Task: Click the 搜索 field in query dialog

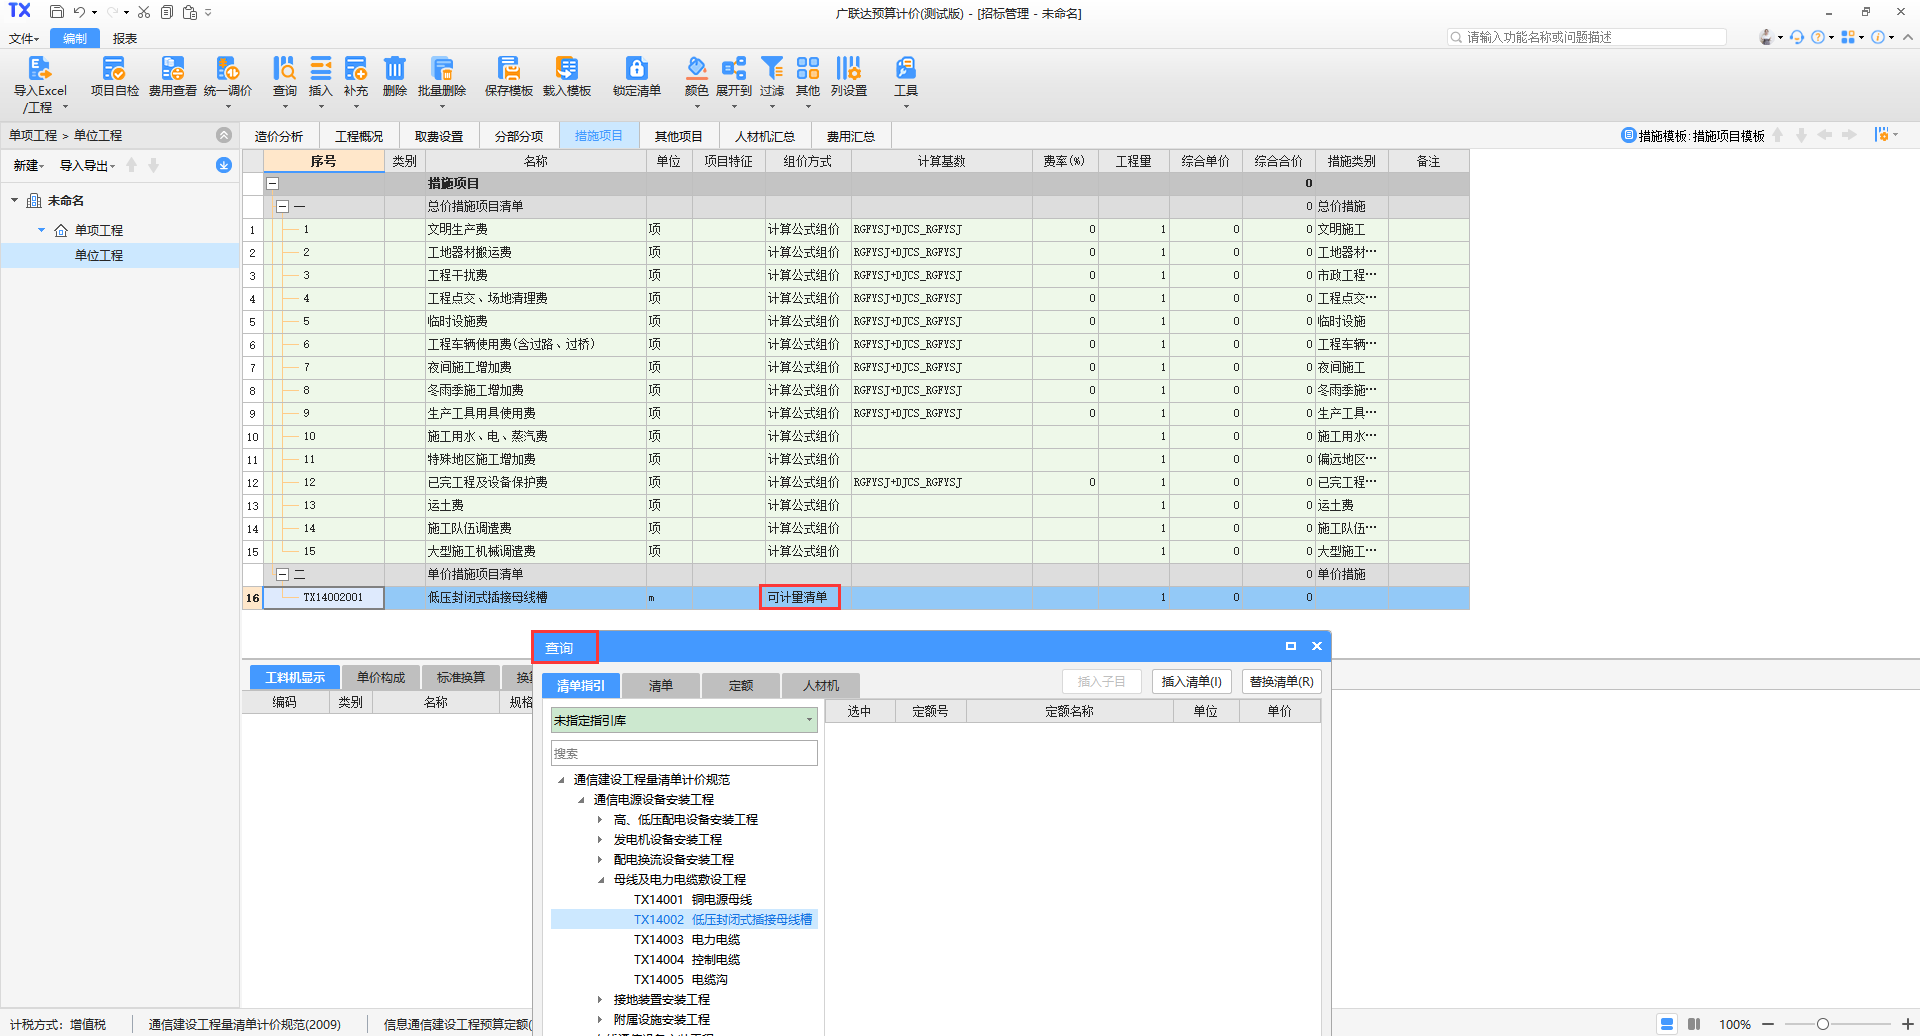Action: click(684, 754)
